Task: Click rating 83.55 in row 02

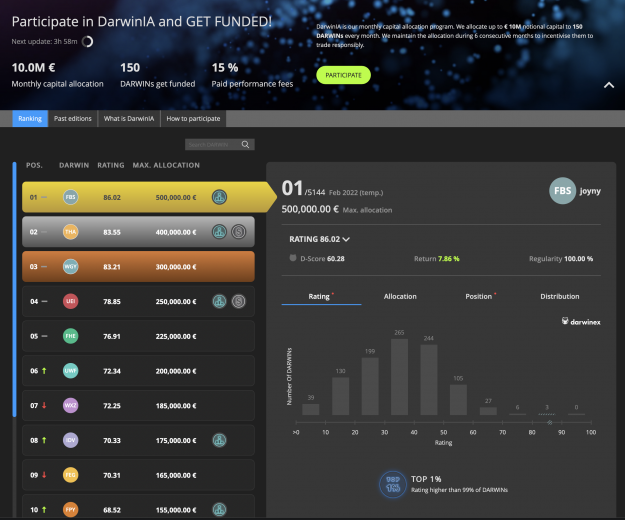Action: (x=112, y=232)
